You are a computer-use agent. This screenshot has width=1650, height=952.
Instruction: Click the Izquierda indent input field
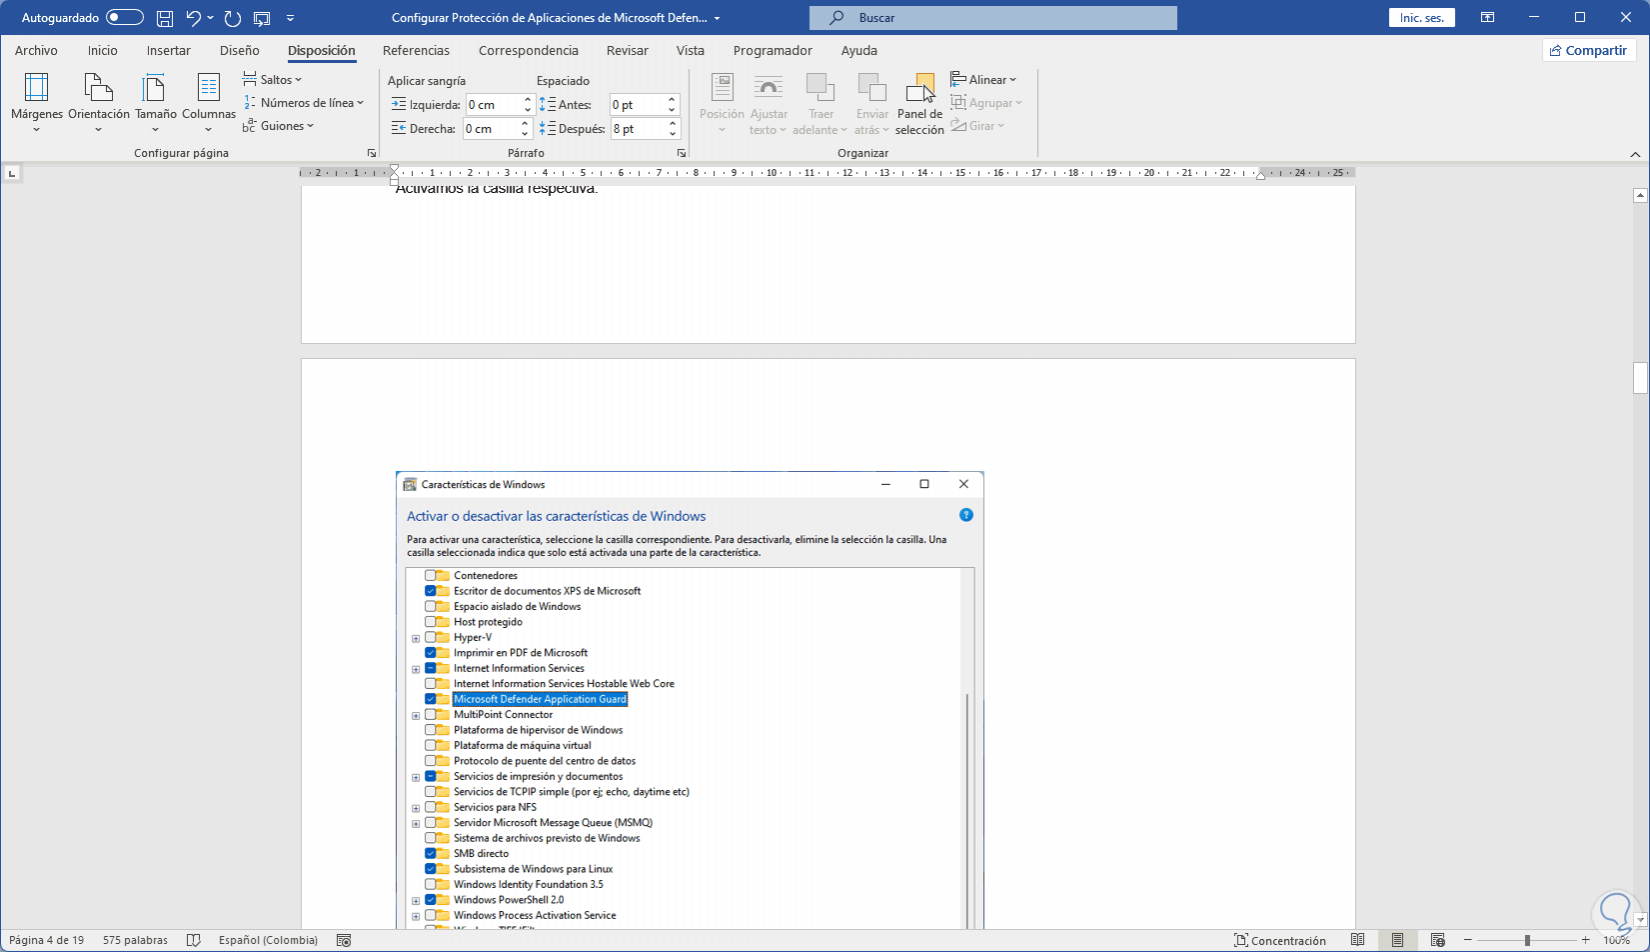click(500, 104)
